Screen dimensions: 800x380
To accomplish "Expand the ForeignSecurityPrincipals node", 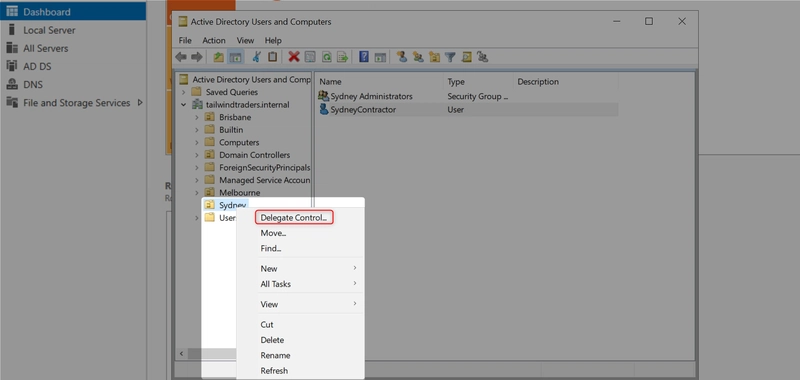I will pyautogui.click(x=197, y=167).
